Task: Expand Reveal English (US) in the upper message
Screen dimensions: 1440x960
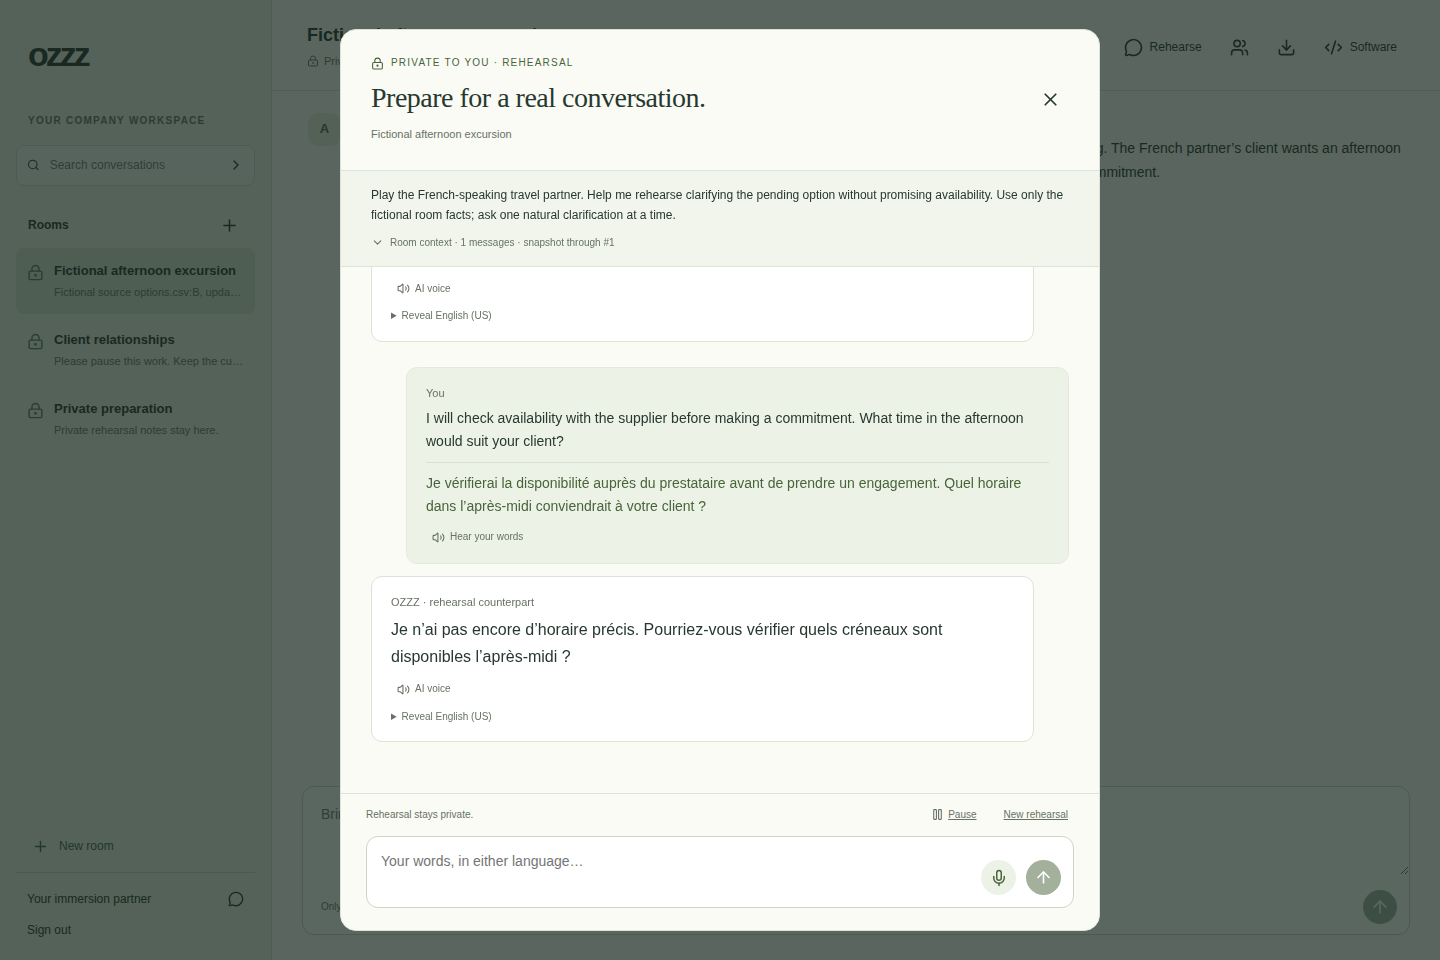Action: [441, 315]
